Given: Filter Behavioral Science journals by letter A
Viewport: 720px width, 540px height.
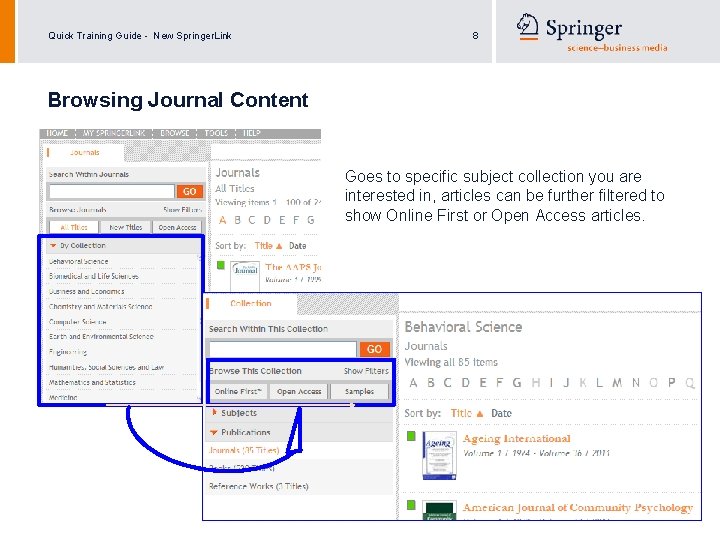Looking at the screenshot, I should point(413,382).
